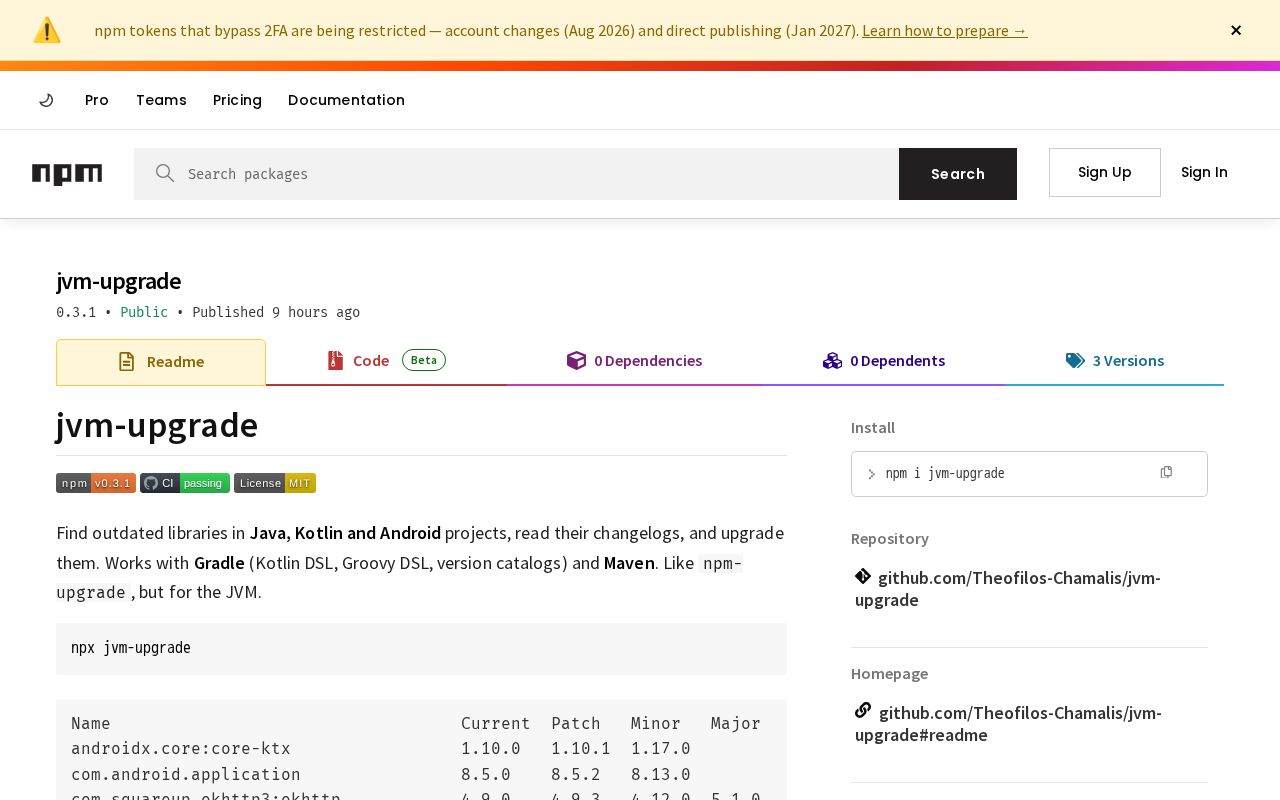
Task: Click the red Code file icon
Action: tap(335, 360)
